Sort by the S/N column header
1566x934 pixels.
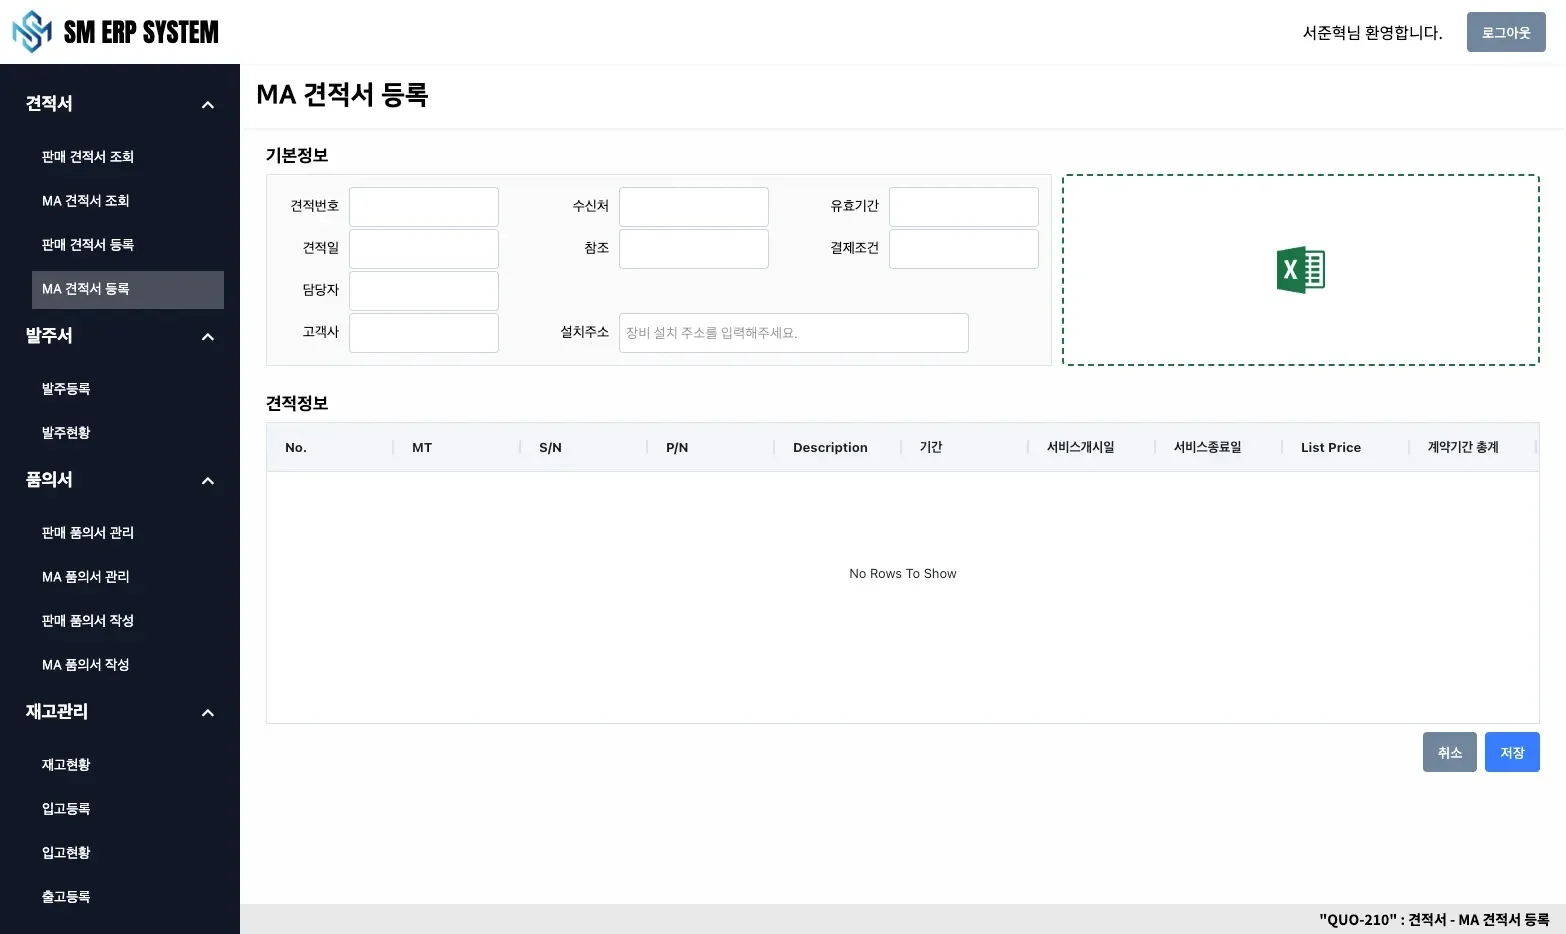point(584,447)
